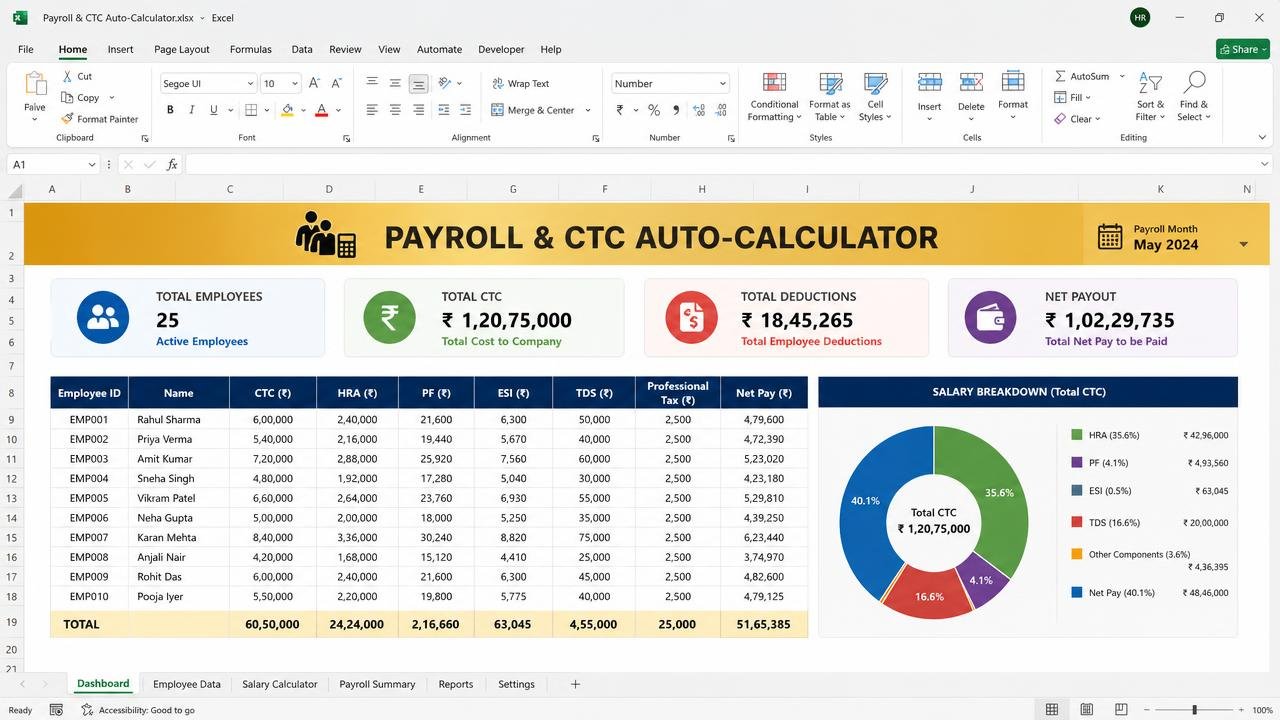Click the Insert cells icon
1280x720 pixels.
(x=930, y=83)
